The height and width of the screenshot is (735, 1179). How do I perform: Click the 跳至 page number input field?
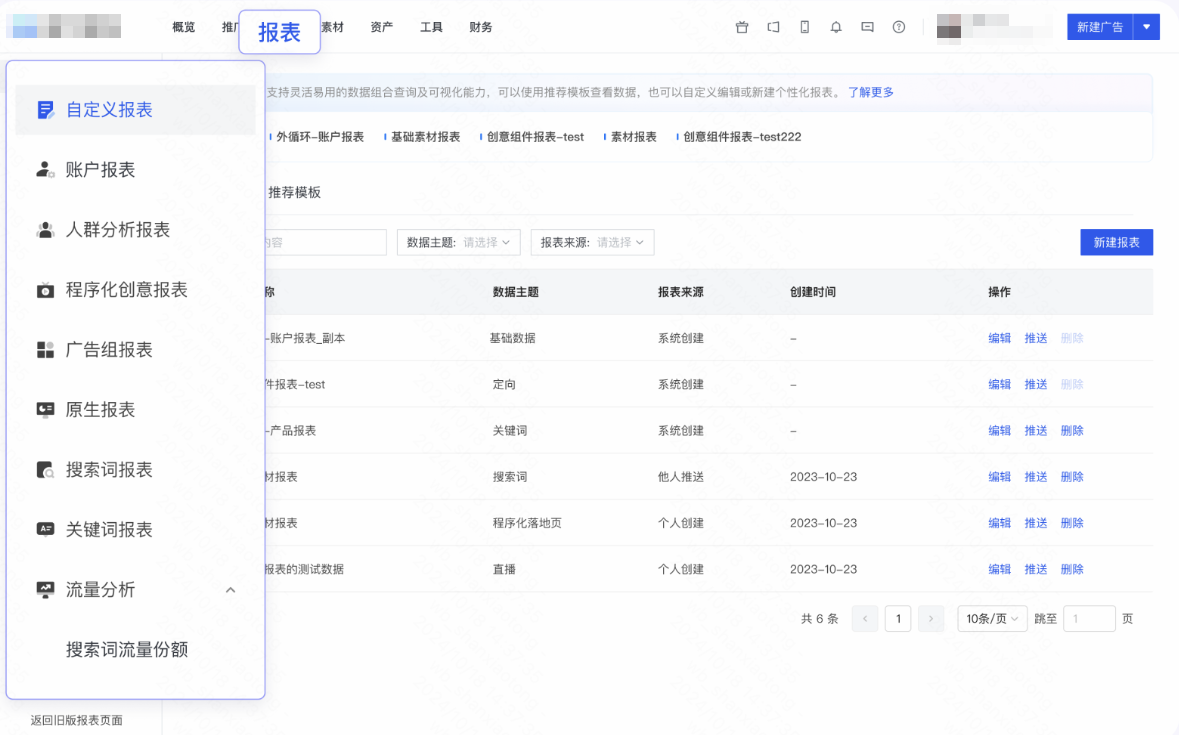point(1088,618)
